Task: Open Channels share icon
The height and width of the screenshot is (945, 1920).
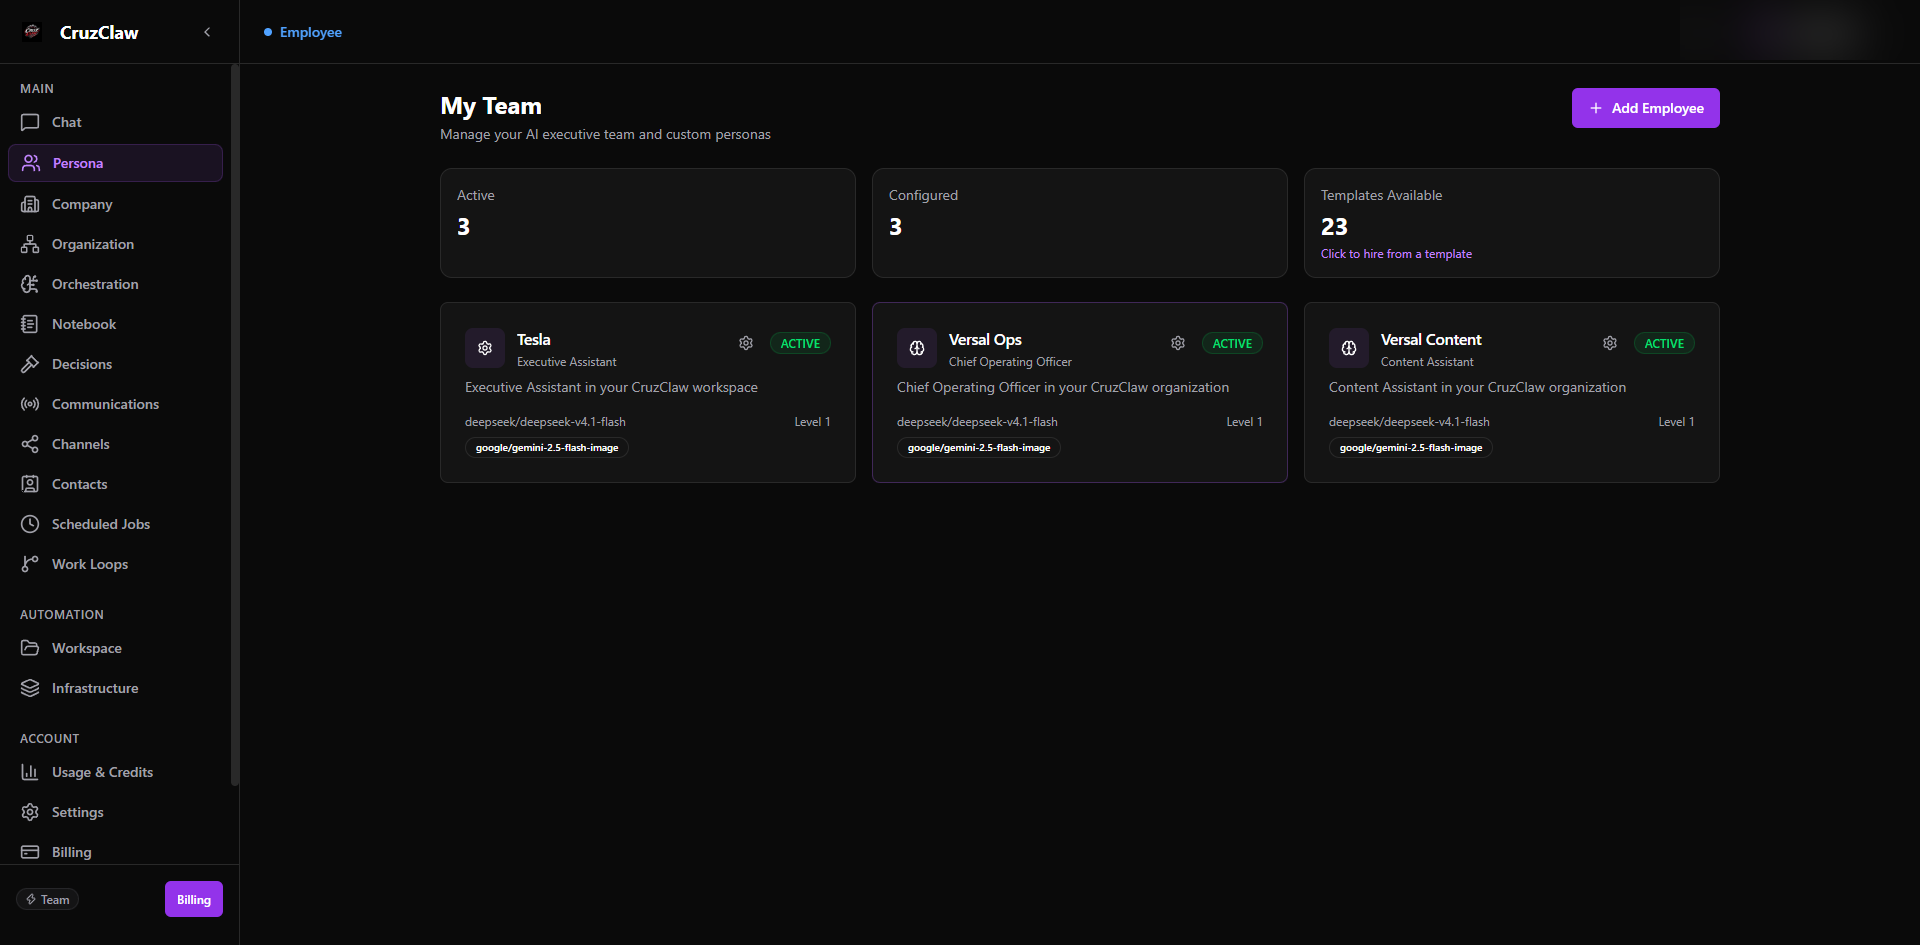Action: (30, 444)
